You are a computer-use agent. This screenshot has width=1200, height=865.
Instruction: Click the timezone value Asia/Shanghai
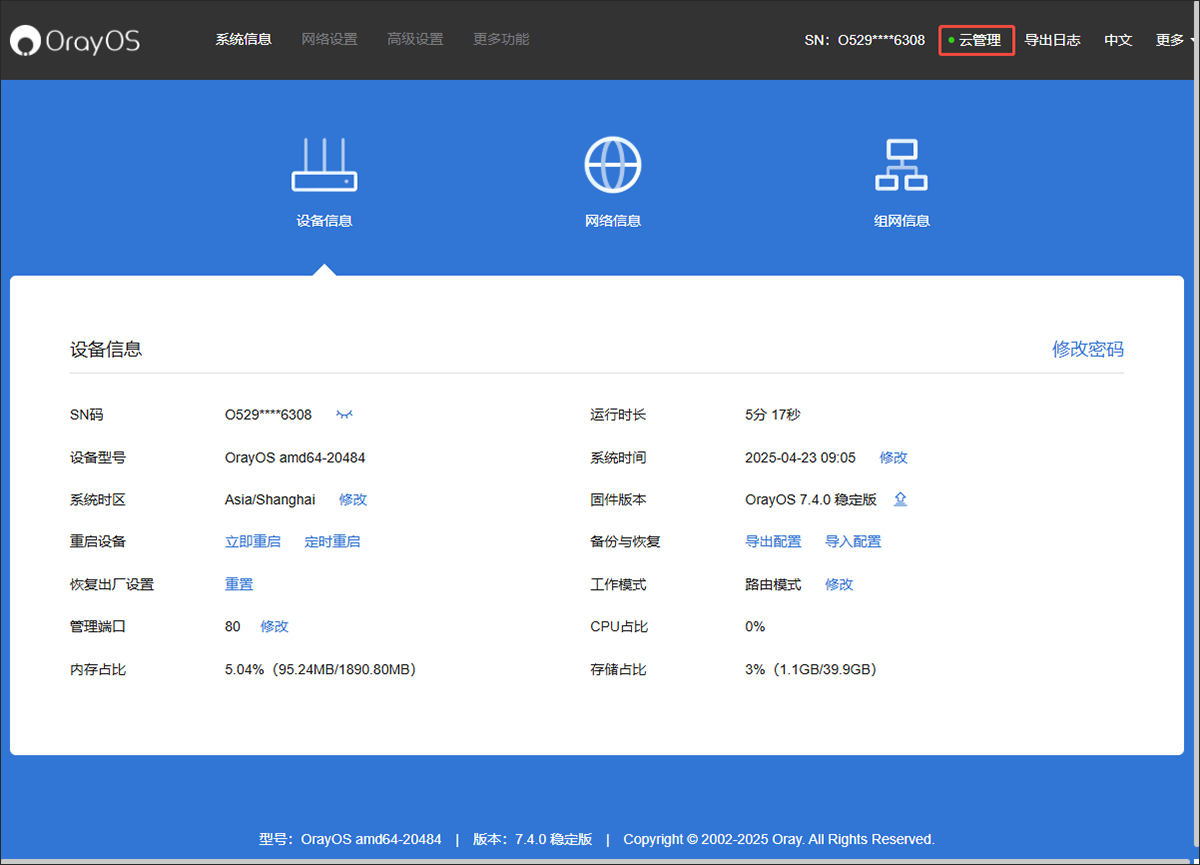pos(270,500)
